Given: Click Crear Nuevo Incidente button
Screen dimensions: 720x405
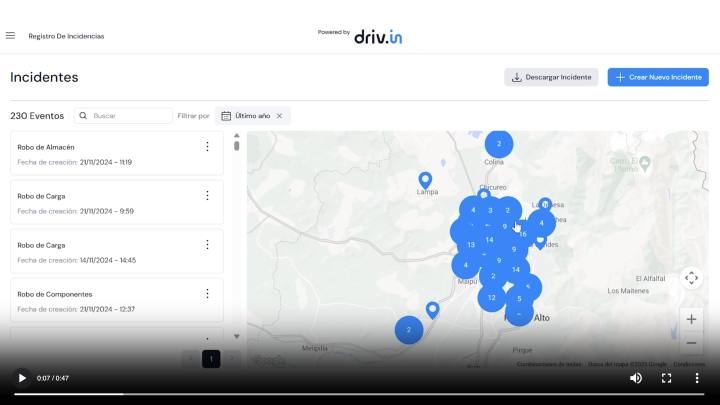Looking at the screenshot, I should (657, 77).
